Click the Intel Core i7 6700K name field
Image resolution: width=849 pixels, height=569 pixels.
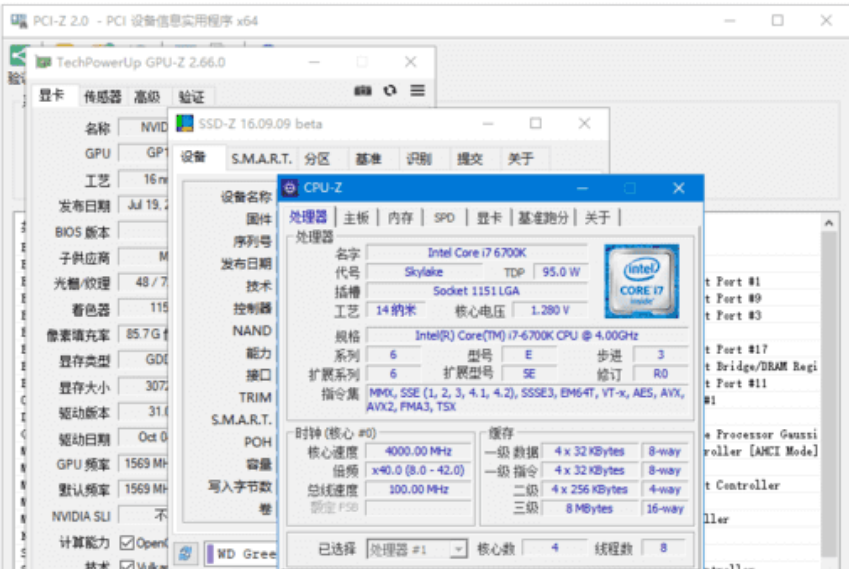point(476,253)
